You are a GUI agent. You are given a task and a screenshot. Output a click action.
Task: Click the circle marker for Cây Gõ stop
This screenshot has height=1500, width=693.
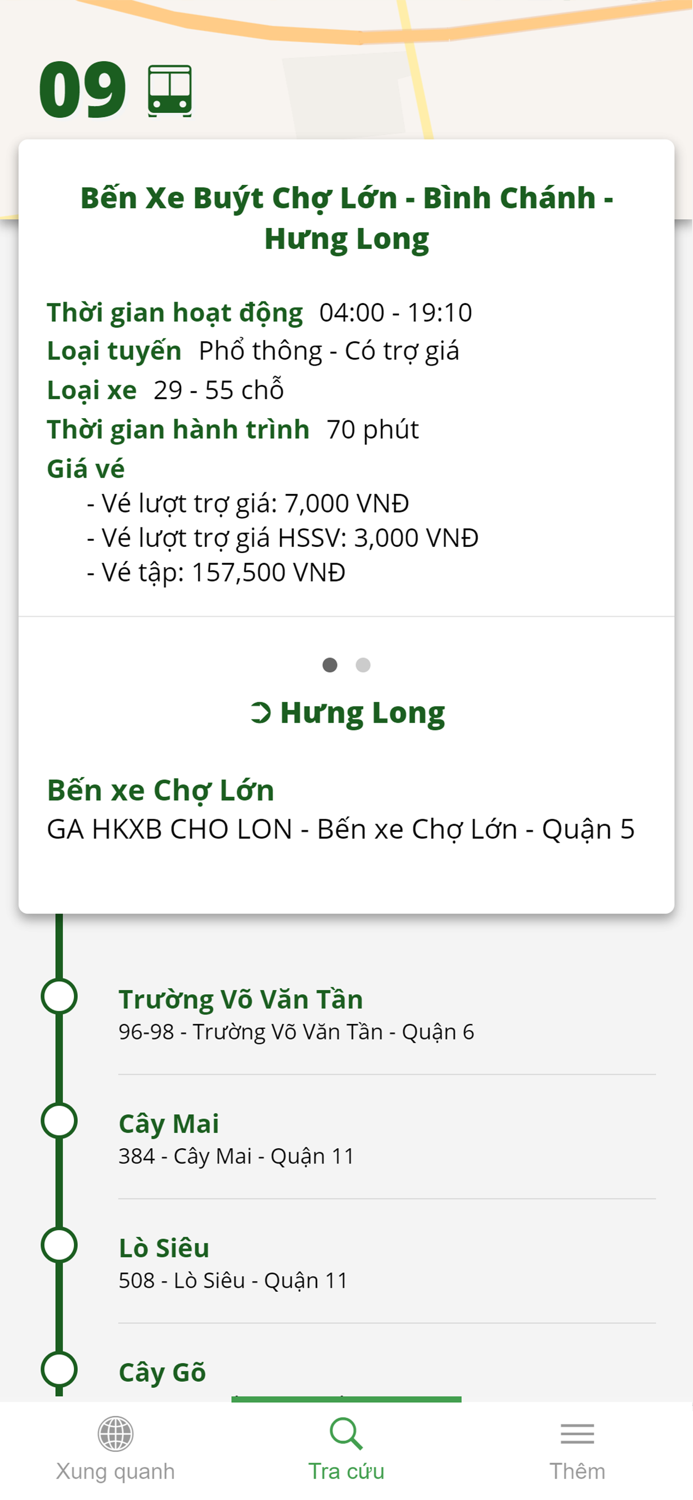tap(58, 1370)
